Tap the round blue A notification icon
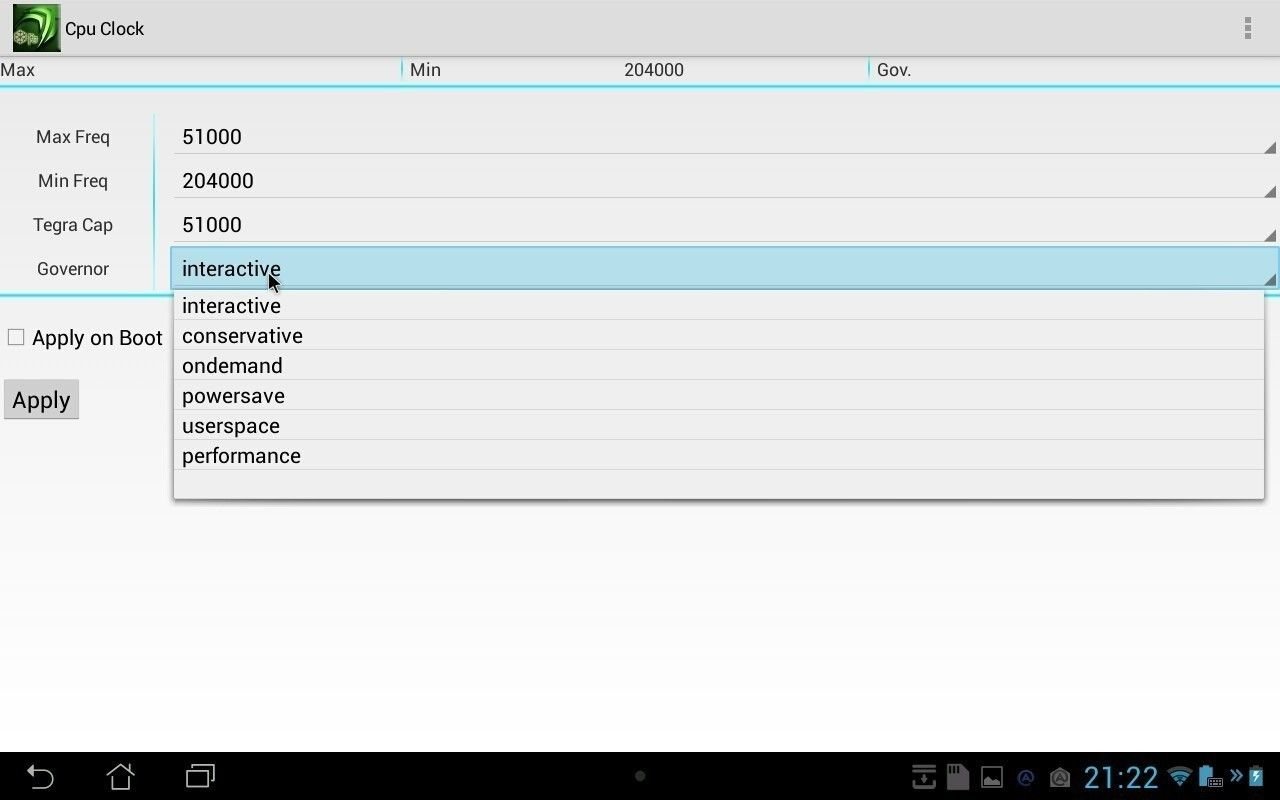The width and height of the screenshot is (1280, 800). (1025, 777)
